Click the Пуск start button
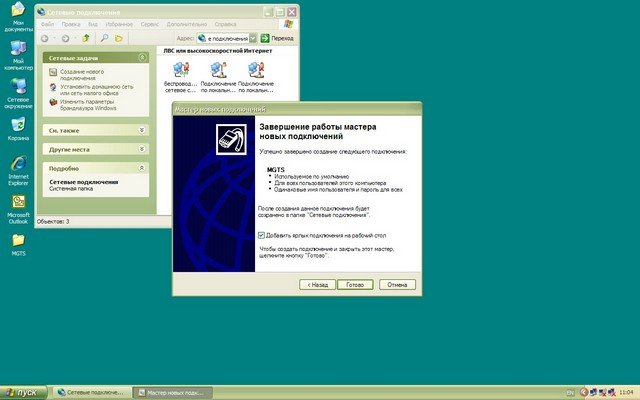Screen dimensions: 640x400 [x=21, y=392]
